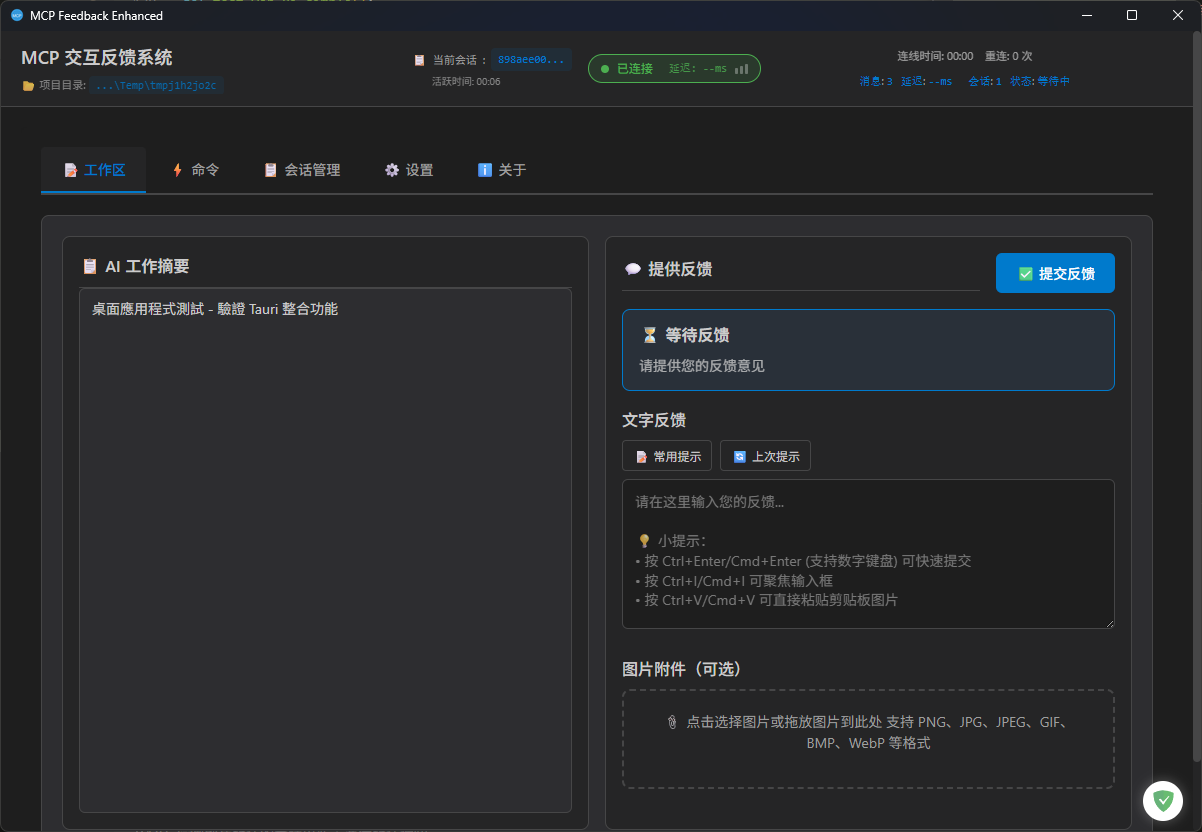Viewport: 1202px width, 832px height.
Task: Click the 上次提示 button
Action: tap(765, 456)
